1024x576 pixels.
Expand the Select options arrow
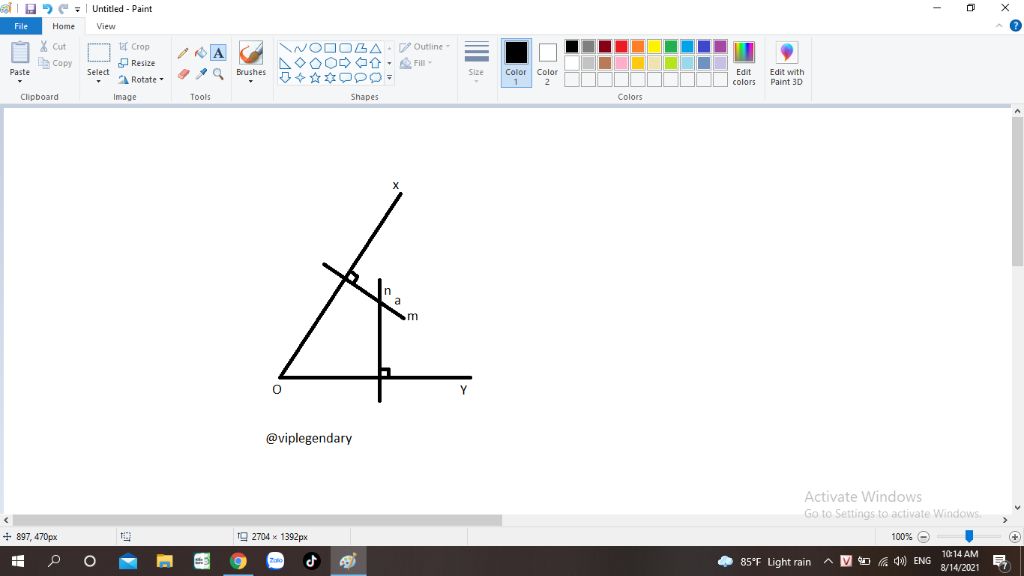(x=99, y=82)
